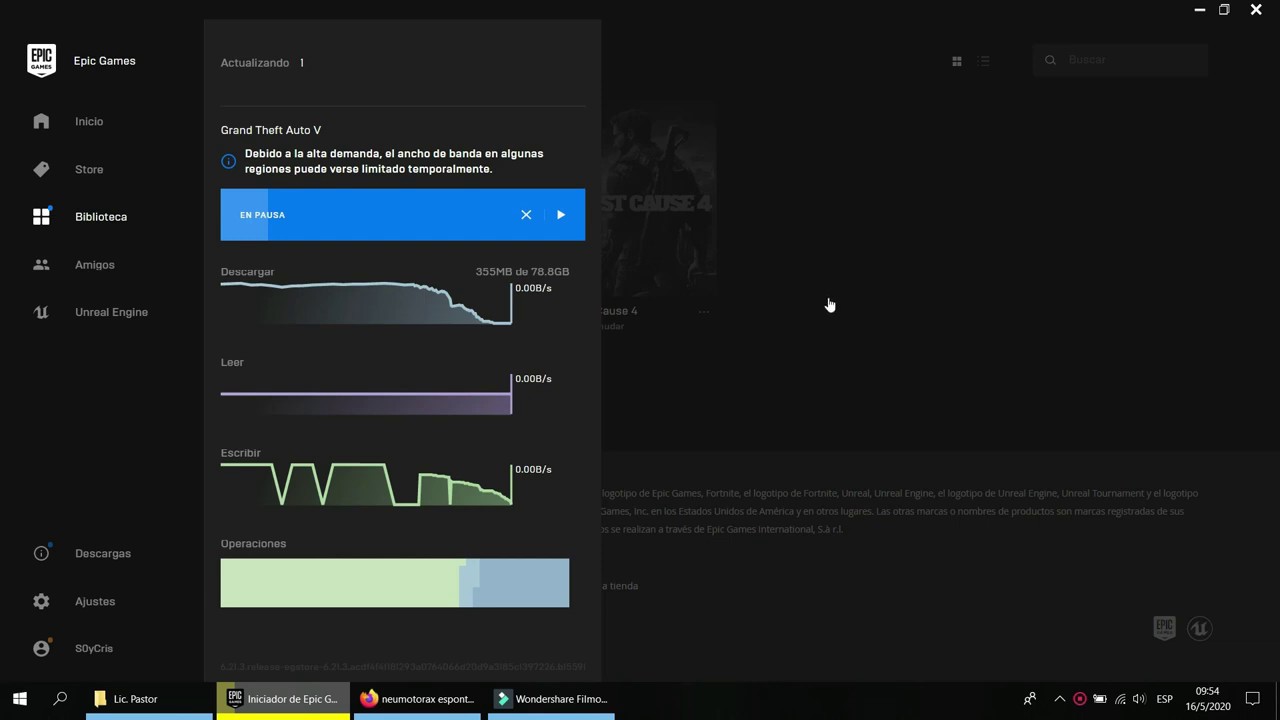
Task: Open the People tray icon
Action: 1029,699
